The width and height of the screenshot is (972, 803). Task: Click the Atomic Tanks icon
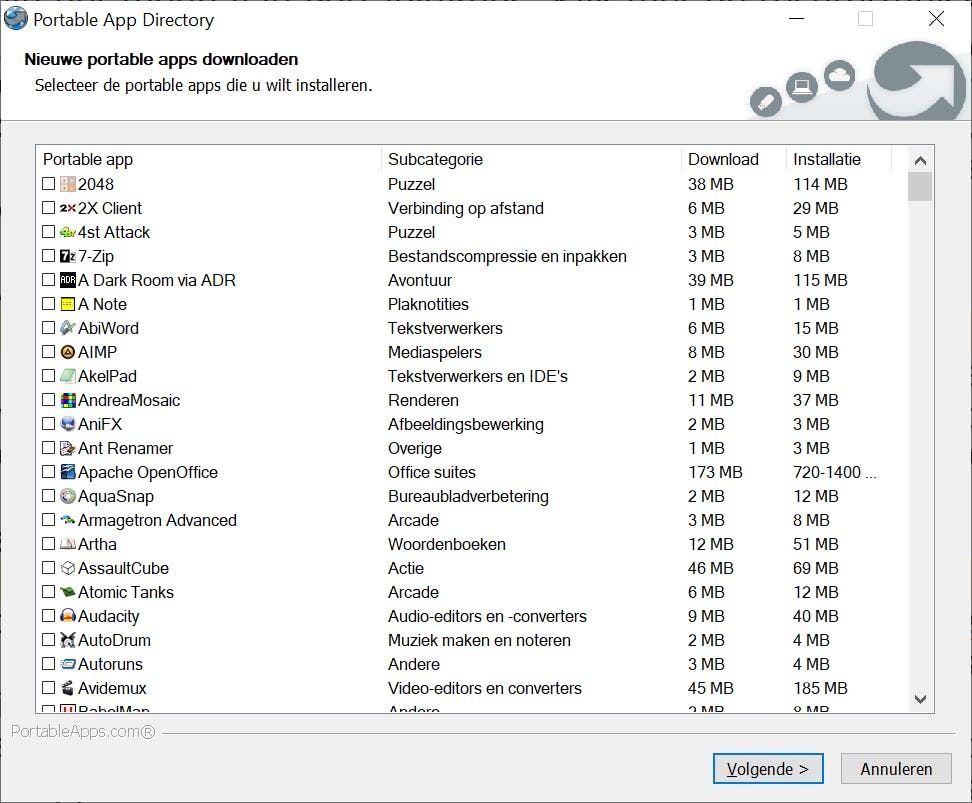pyautogui.click(x=68, y=592)
